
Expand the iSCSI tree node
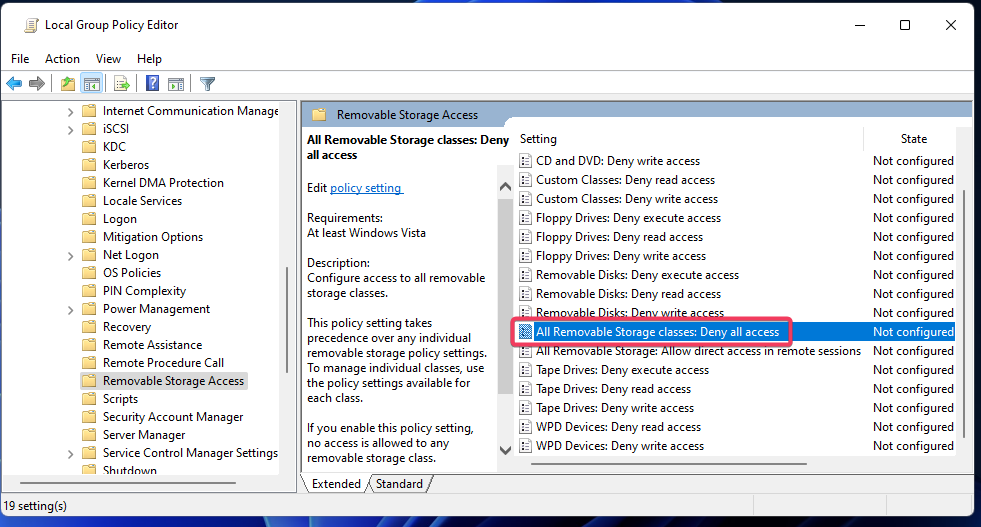(70, 130)
